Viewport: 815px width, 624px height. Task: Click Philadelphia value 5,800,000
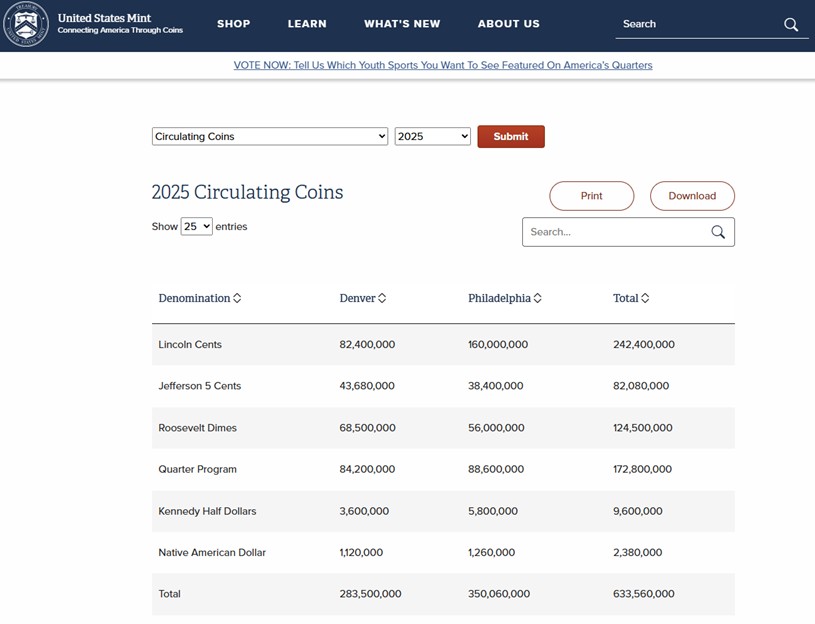click(493, 511)
